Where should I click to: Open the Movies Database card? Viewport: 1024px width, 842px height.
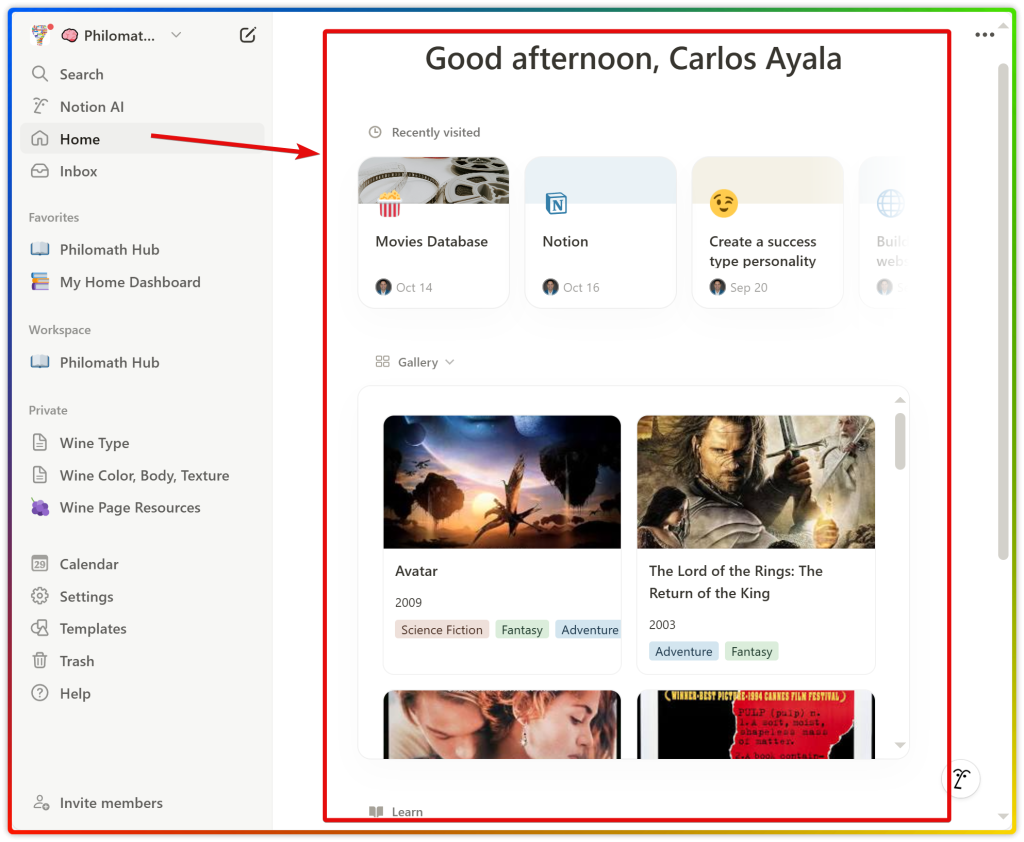[434, 233]
